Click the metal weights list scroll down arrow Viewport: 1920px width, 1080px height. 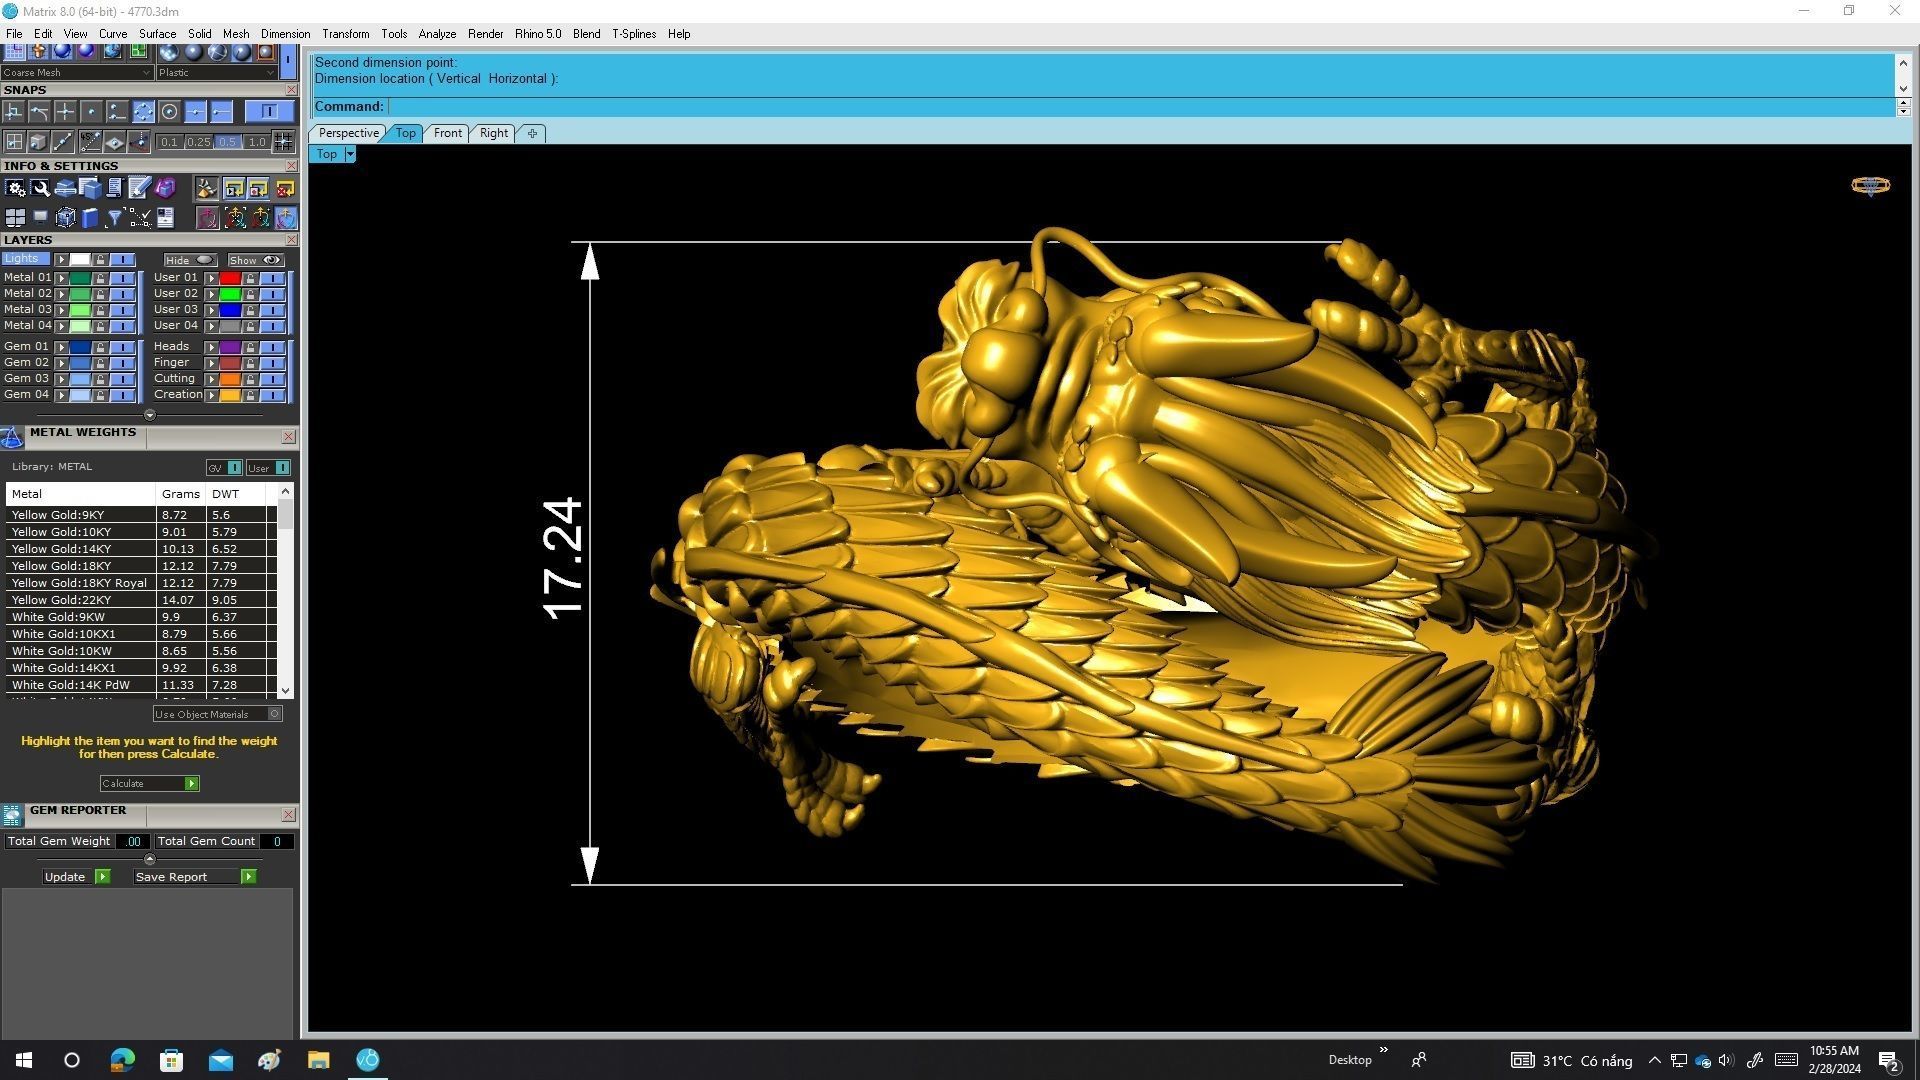pyautogui.click(x=286, y=691)
